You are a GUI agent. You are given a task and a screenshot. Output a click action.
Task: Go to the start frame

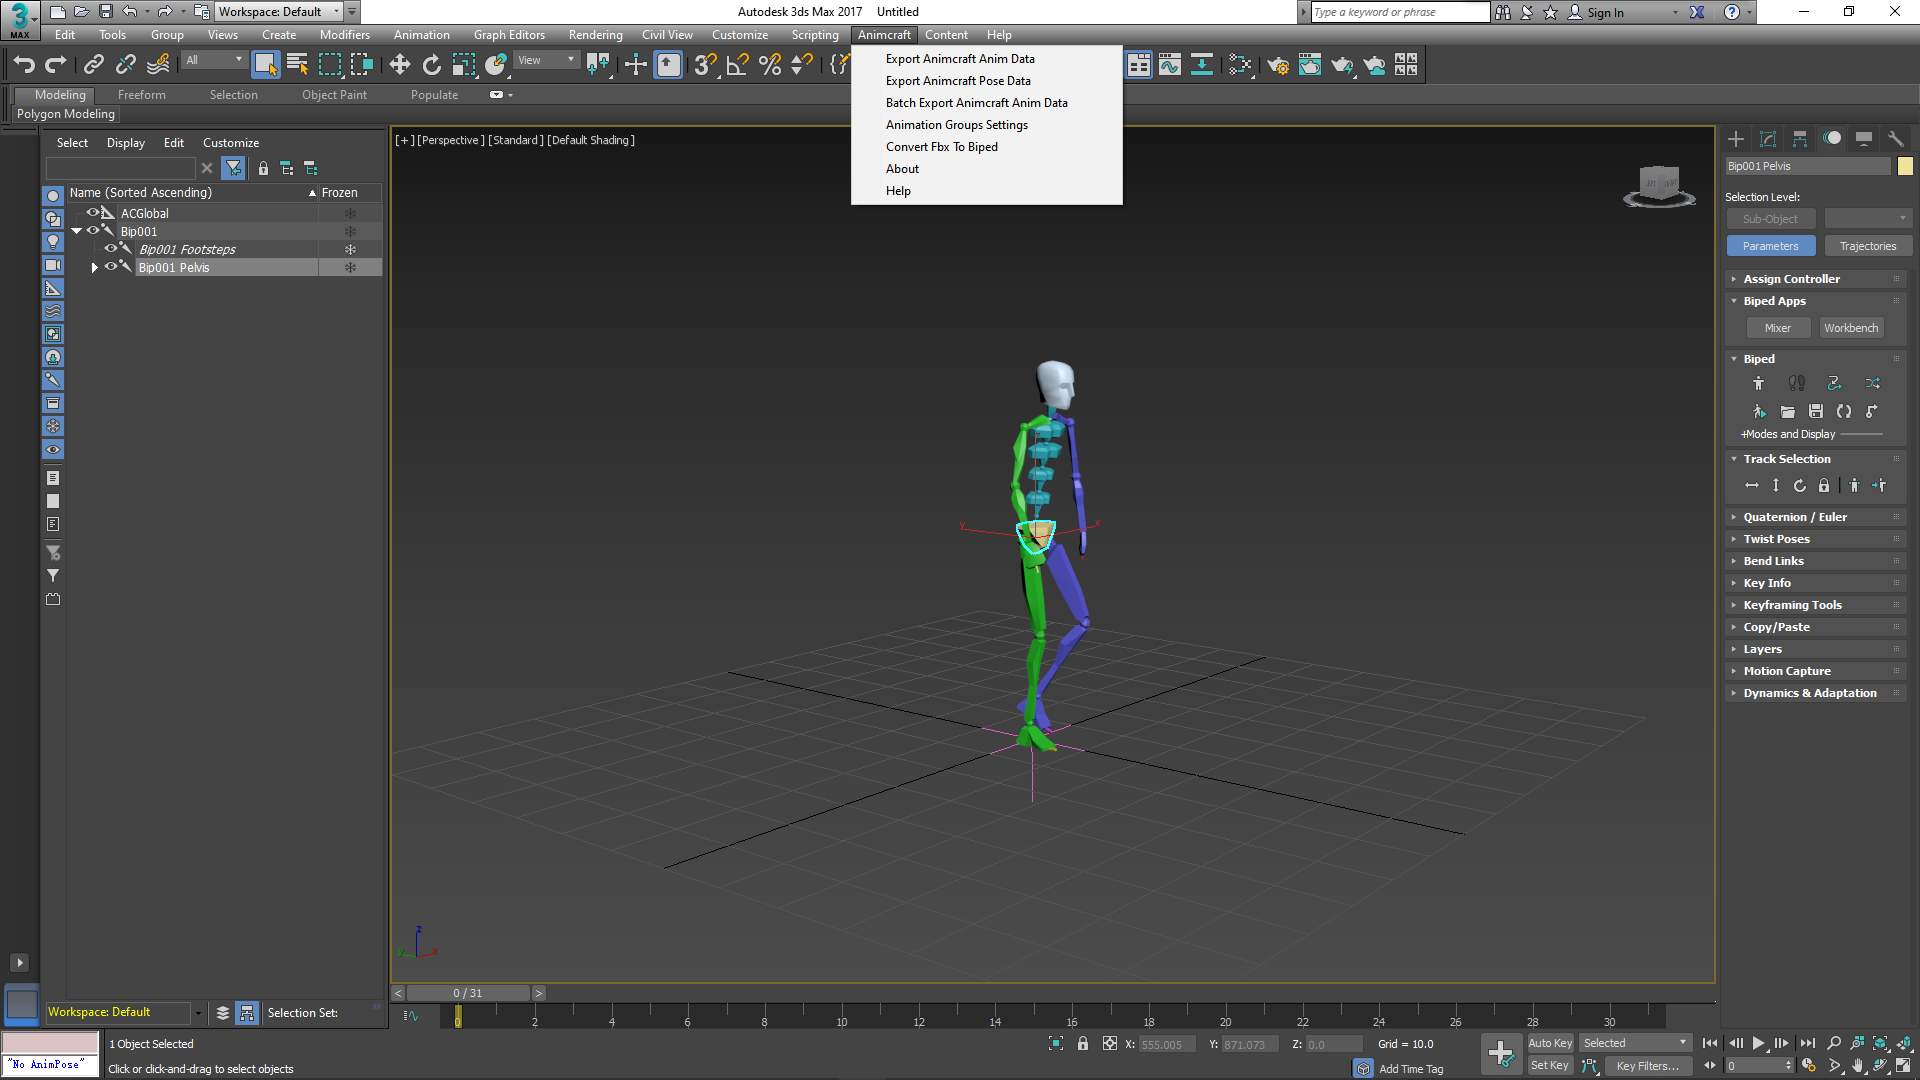[x=1710, y=1043]
